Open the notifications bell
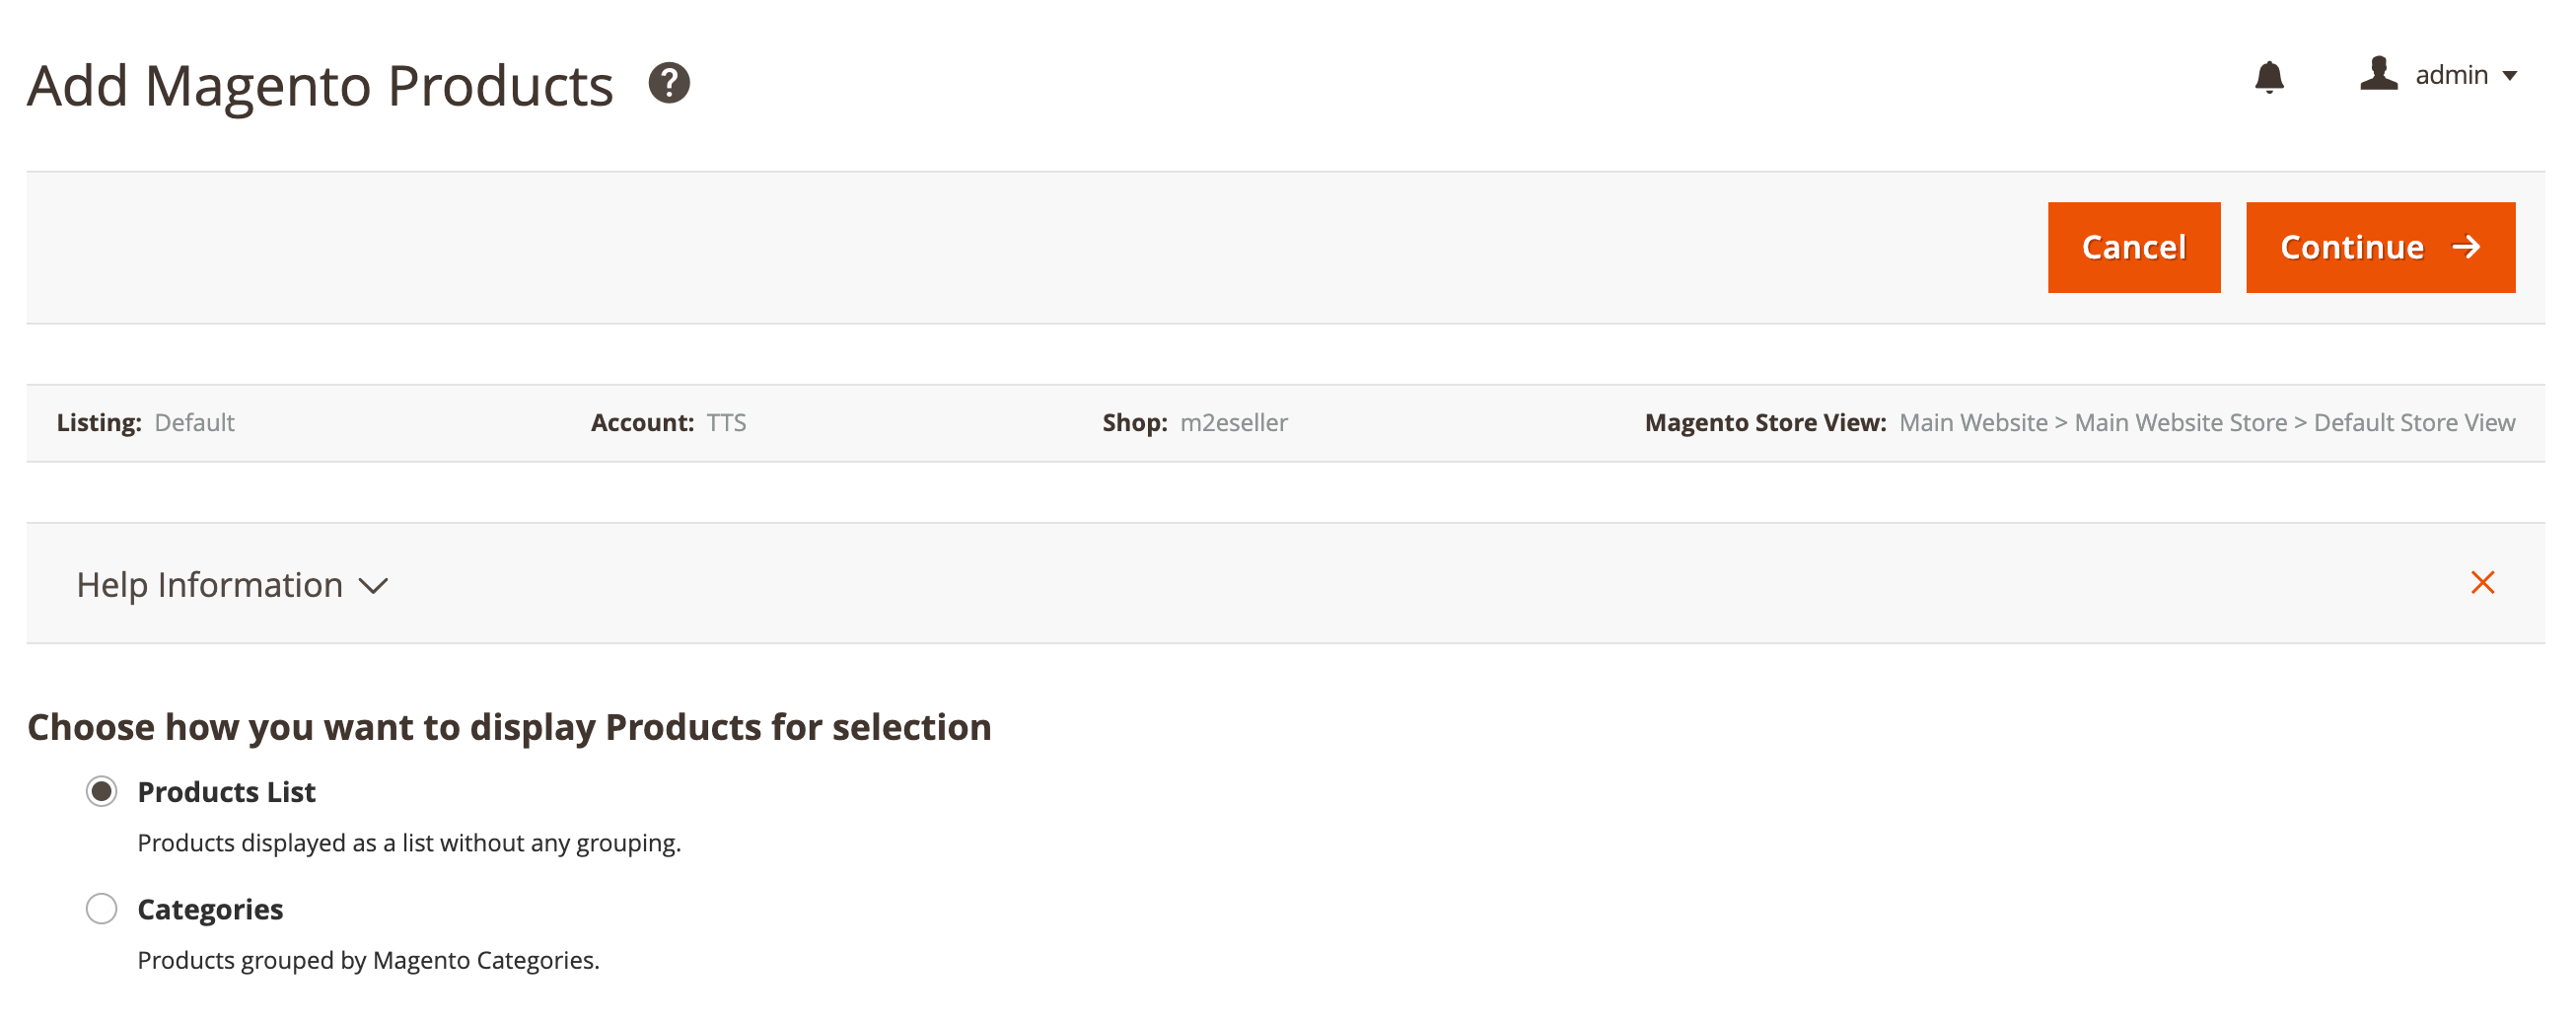This screenshot has height=1026, width=2576. coord(2269,77)
